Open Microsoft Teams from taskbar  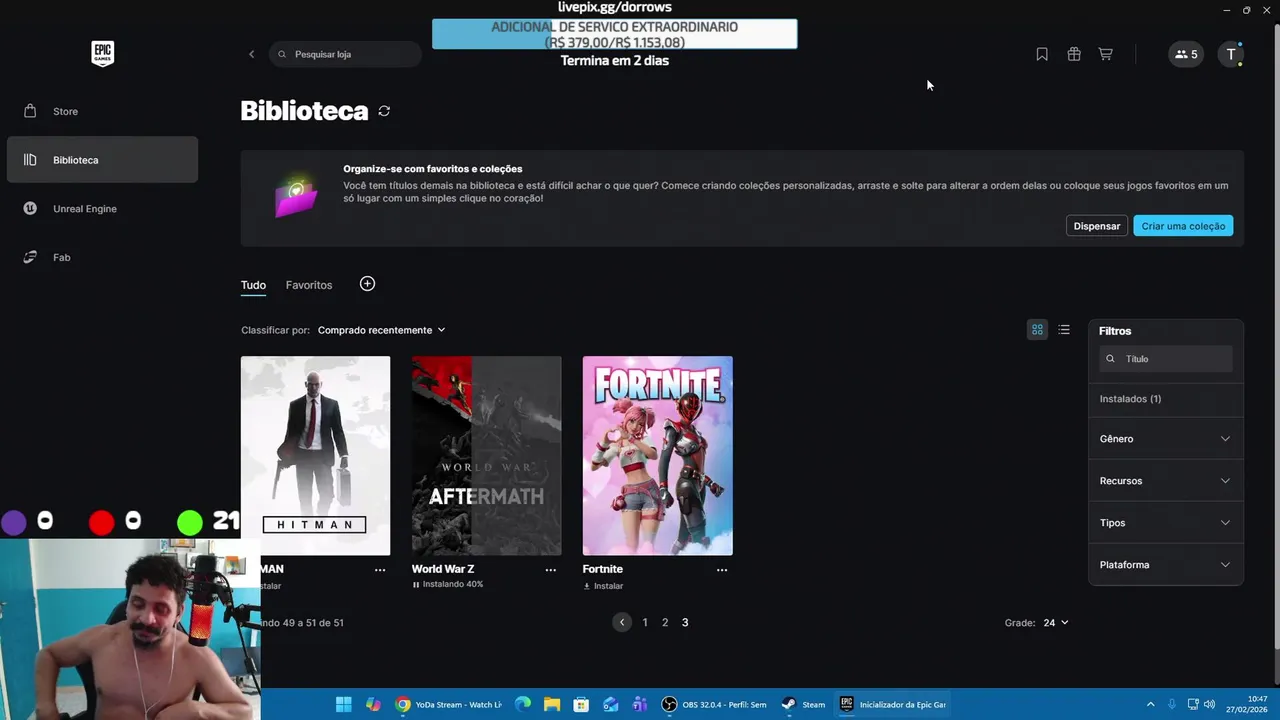point(640,704)
